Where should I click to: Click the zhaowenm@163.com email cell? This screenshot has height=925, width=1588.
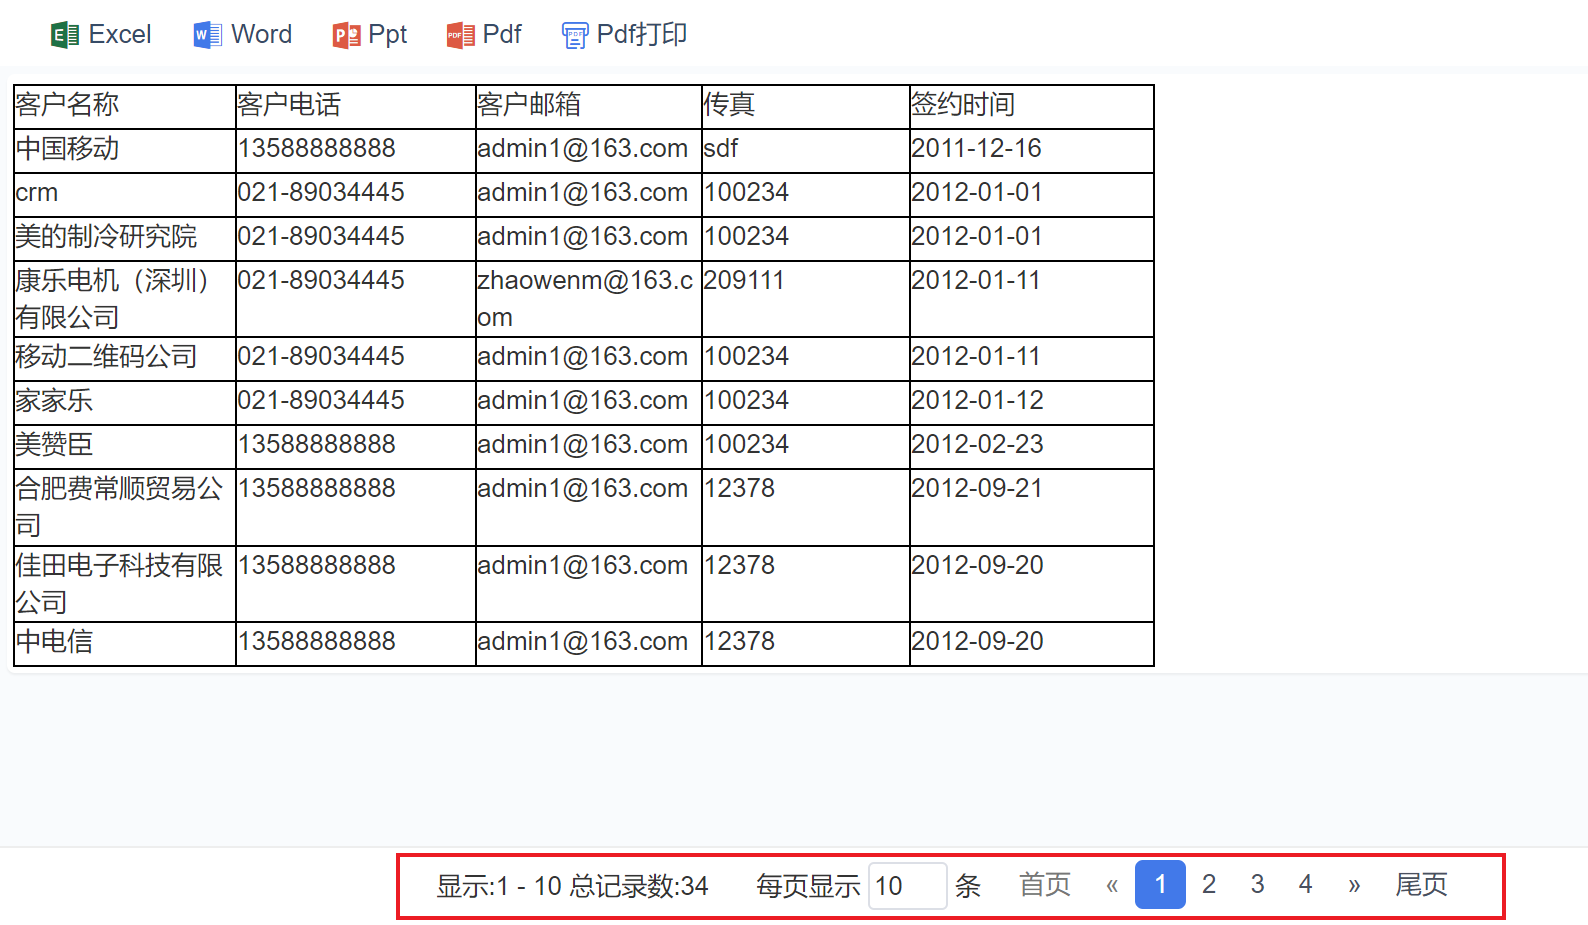point(589,299)
